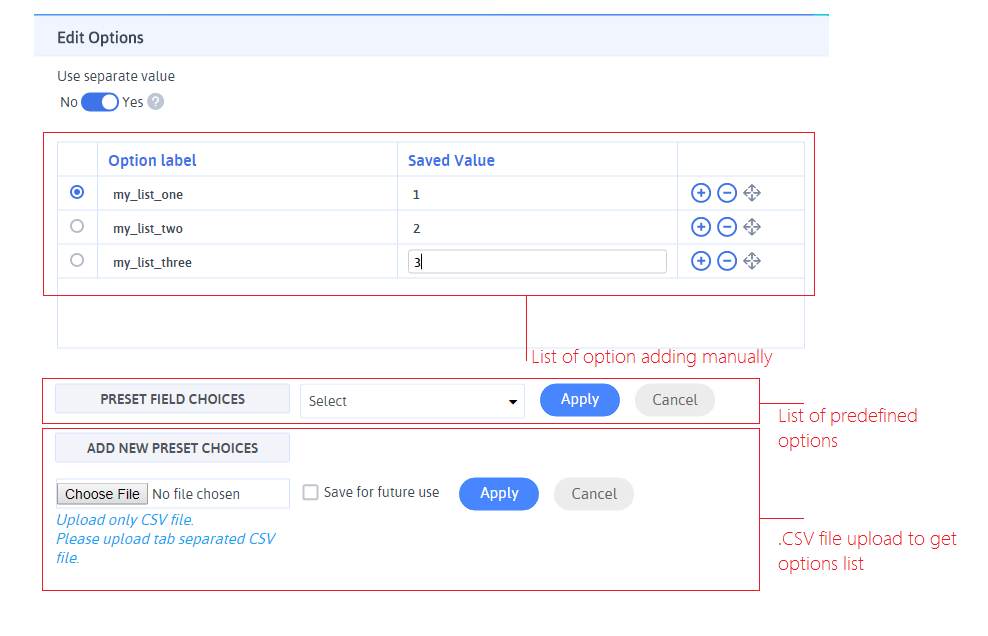Image resolution: width=988 pixels, height=636 pixels.
Task: Click the move icon for my_list_three
Action: pos(752,260)
